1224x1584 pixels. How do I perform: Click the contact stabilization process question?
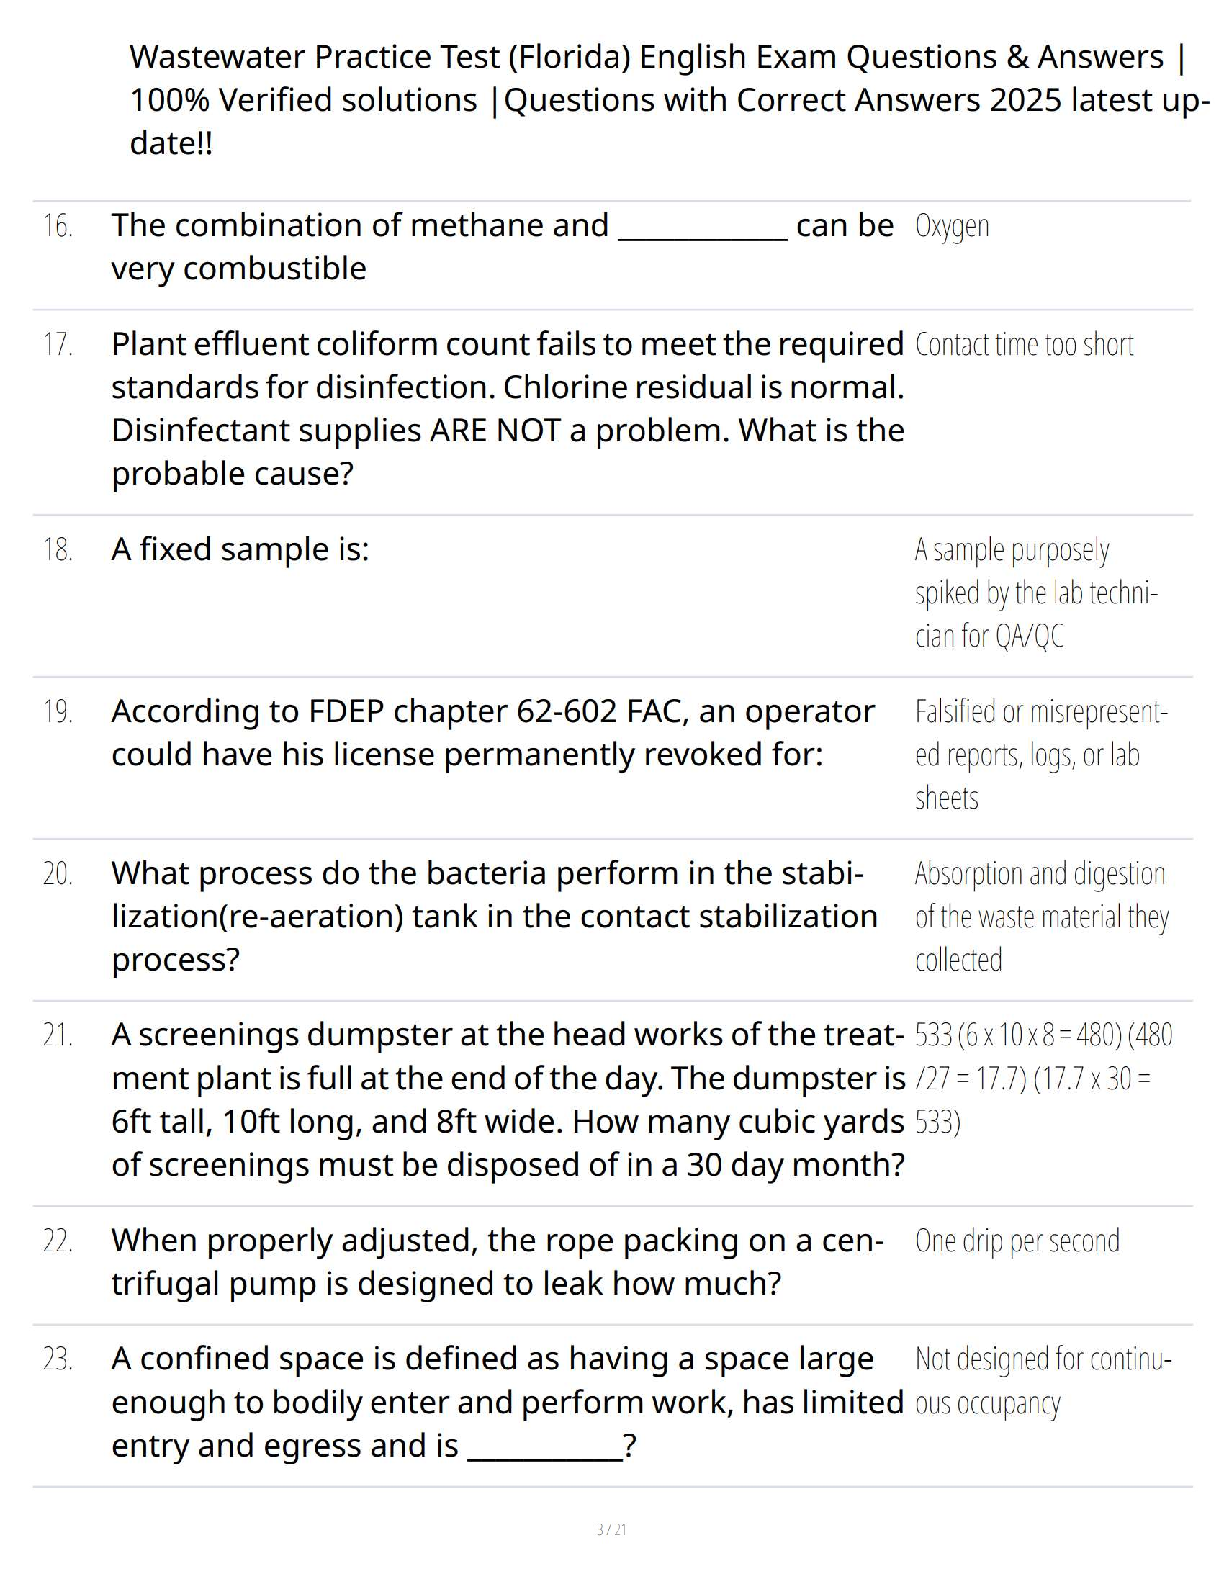tap(494, 916)
